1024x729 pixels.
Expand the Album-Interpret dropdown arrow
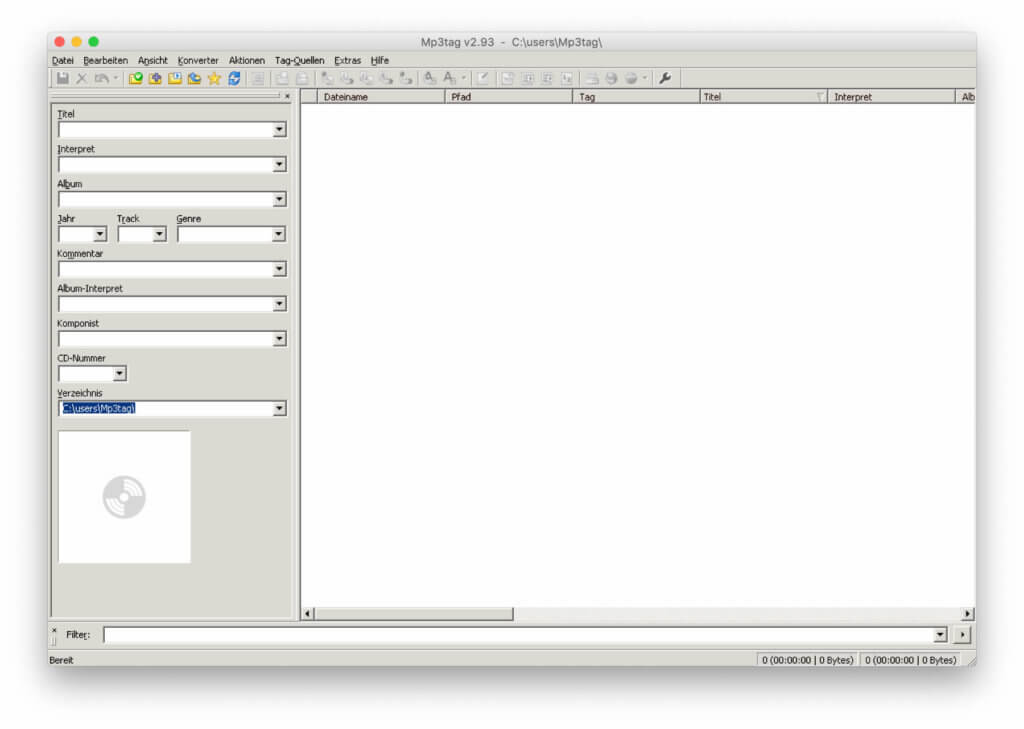tap(280, 304)
